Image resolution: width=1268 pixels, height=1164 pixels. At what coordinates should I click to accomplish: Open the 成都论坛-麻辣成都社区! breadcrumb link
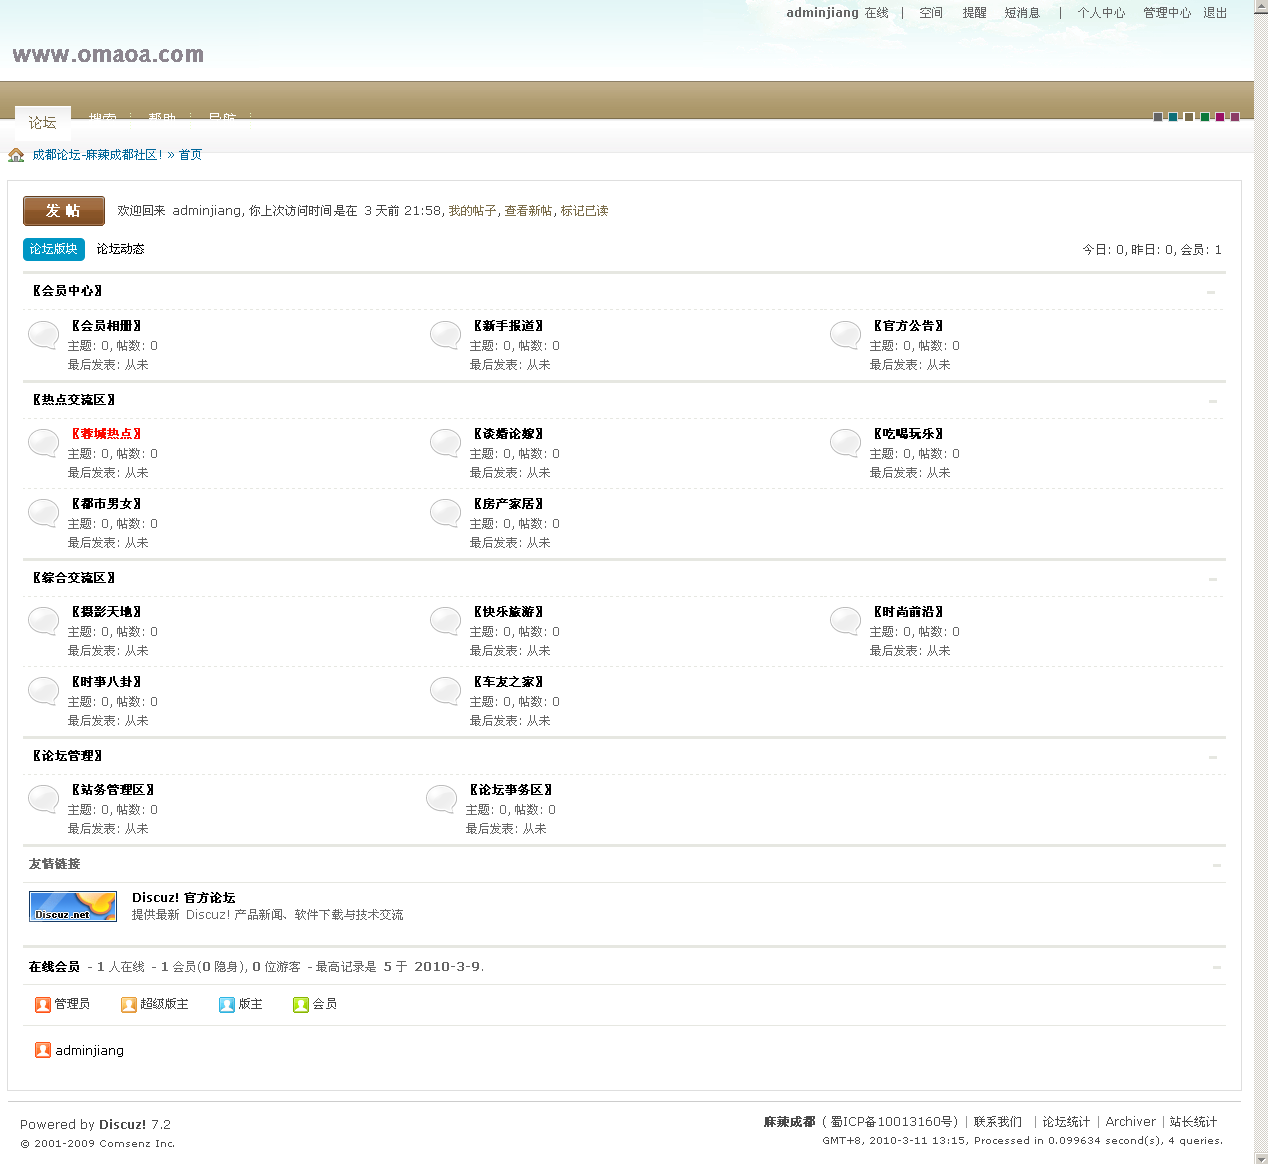97,155
